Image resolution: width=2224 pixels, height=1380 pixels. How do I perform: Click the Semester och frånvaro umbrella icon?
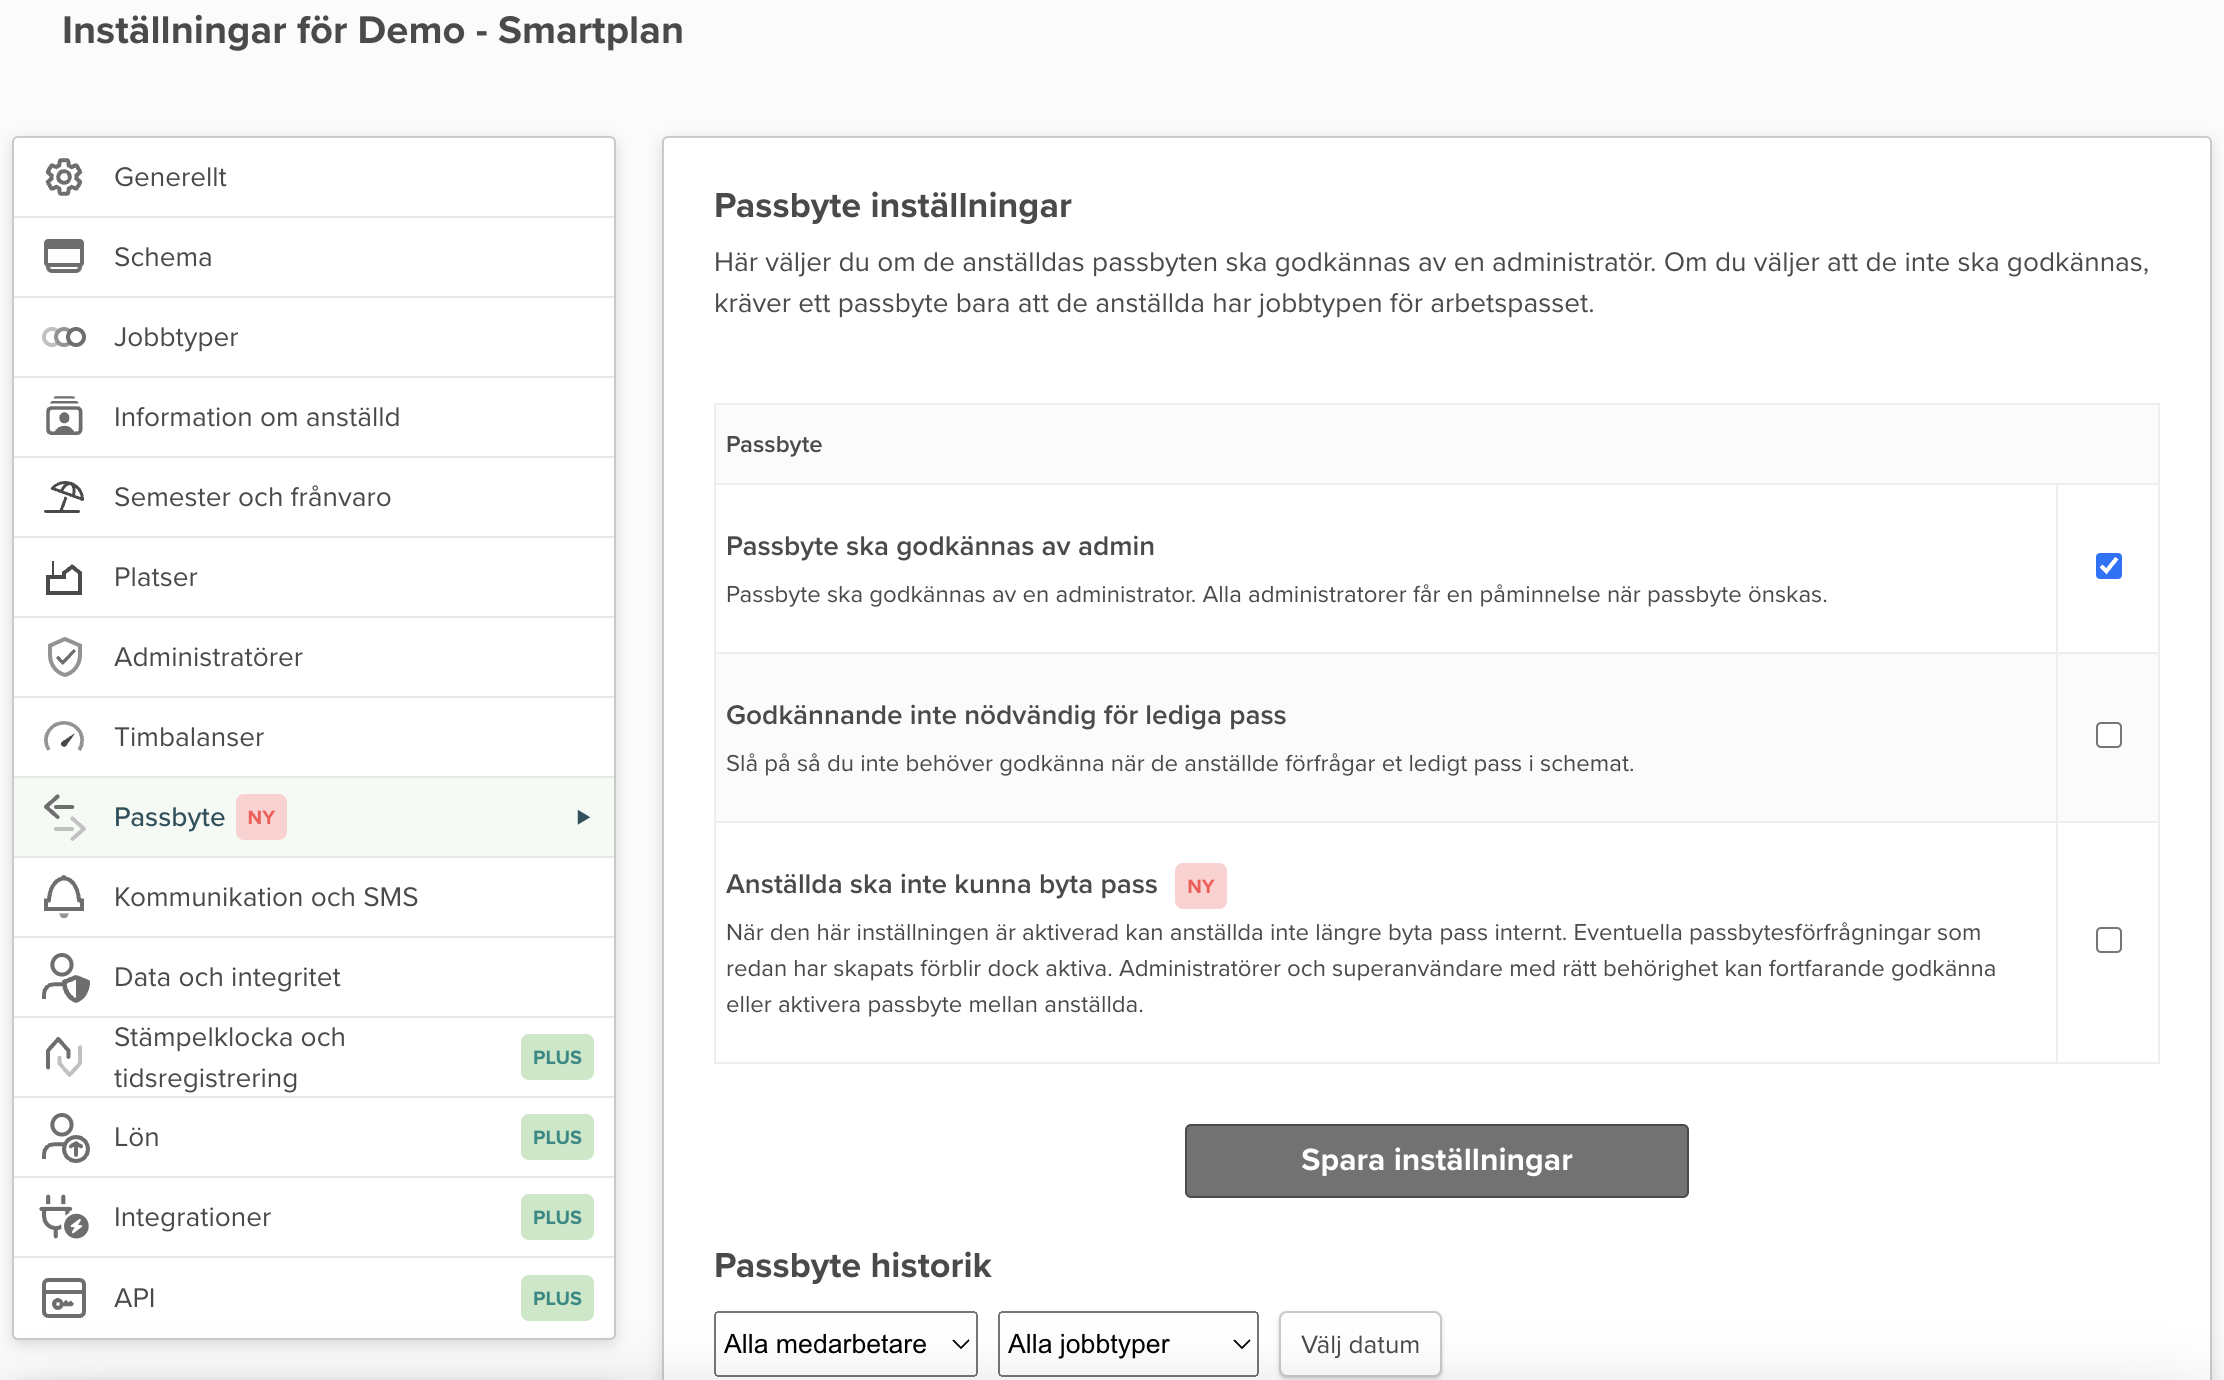coord(64,496)
